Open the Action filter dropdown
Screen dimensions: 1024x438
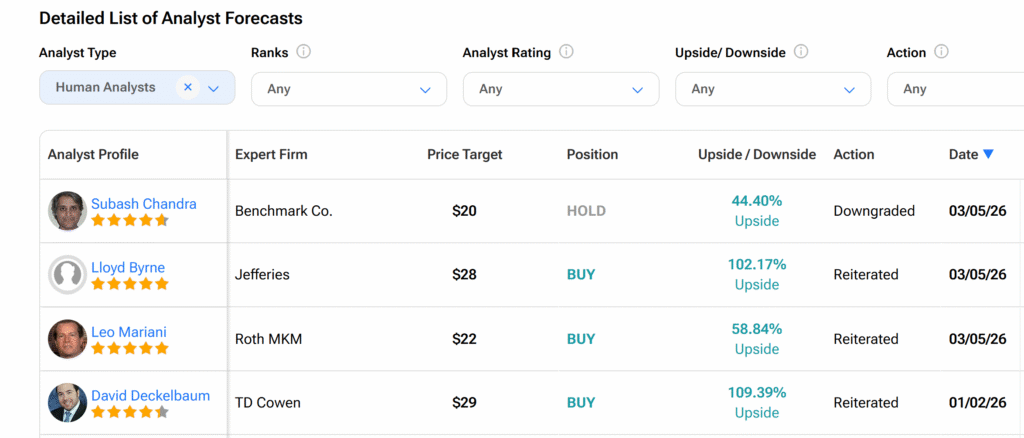tap(955, 89)
